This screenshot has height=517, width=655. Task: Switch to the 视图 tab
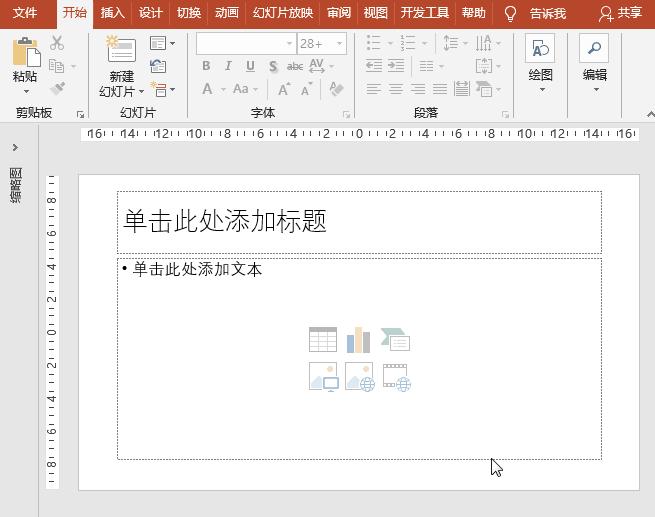[x=376, y=13]
